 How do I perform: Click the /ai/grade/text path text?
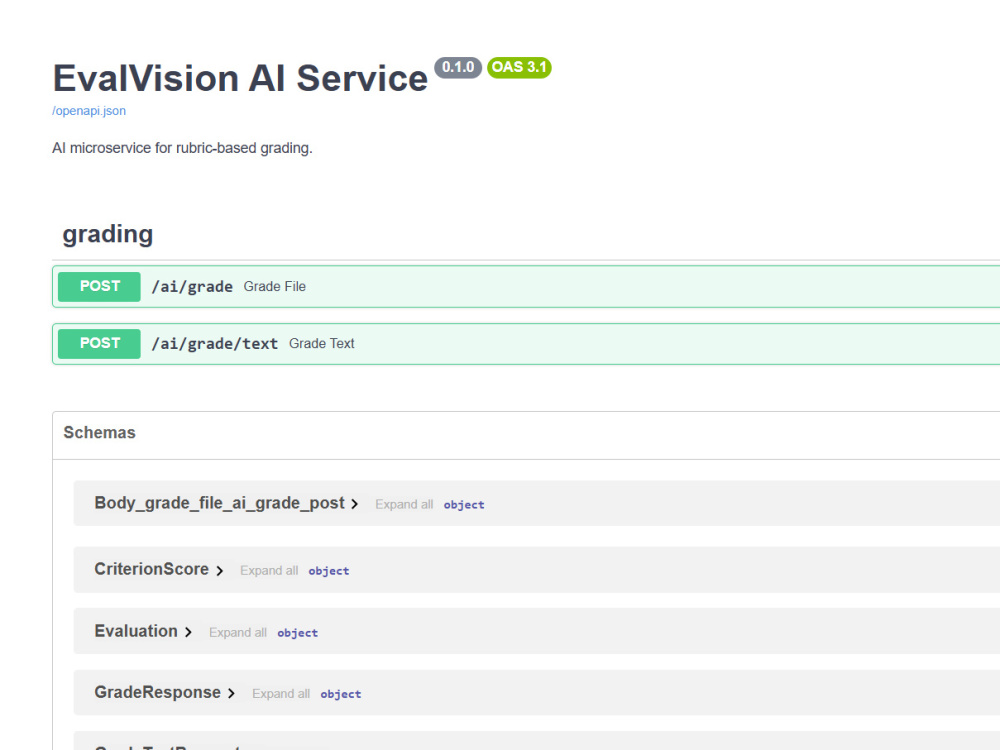[214, 344]
